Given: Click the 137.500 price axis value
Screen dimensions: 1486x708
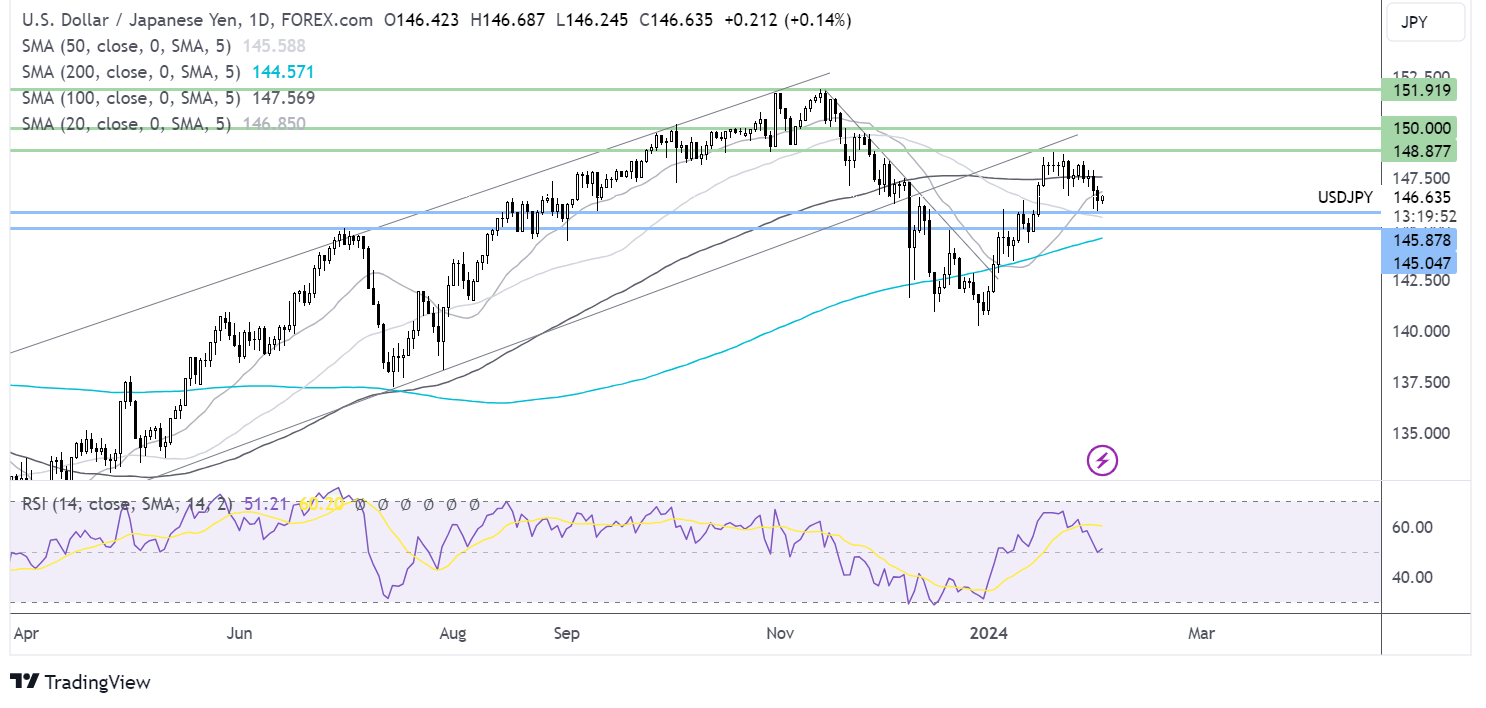Looking at the screenshot, I should [x=1423, y=382].
